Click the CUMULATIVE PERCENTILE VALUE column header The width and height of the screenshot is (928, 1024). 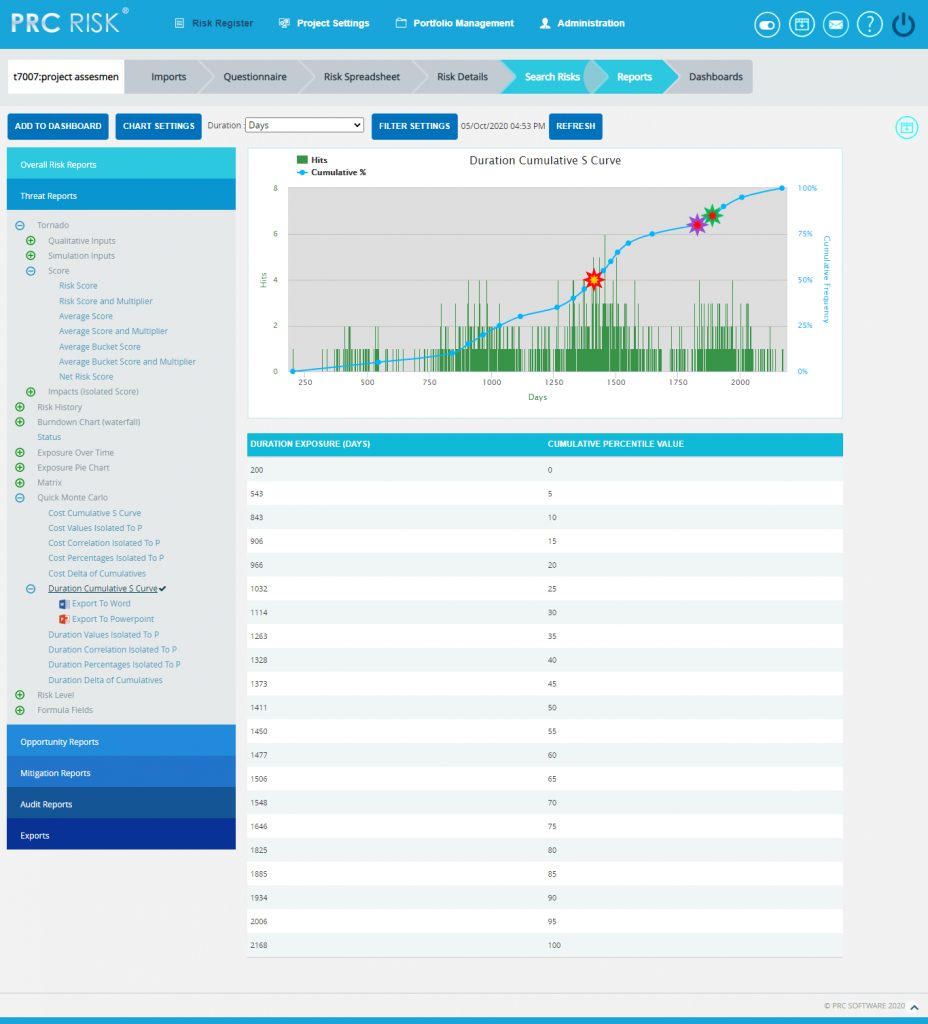click(615, 444)
